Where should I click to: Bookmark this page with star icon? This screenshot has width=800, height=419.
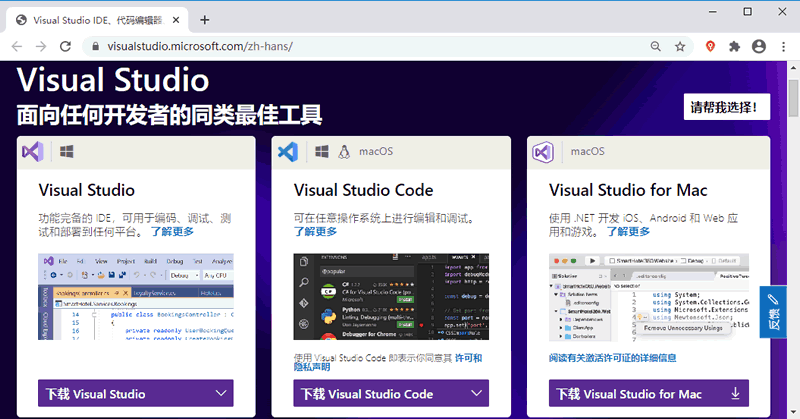(x=680, y=46)
